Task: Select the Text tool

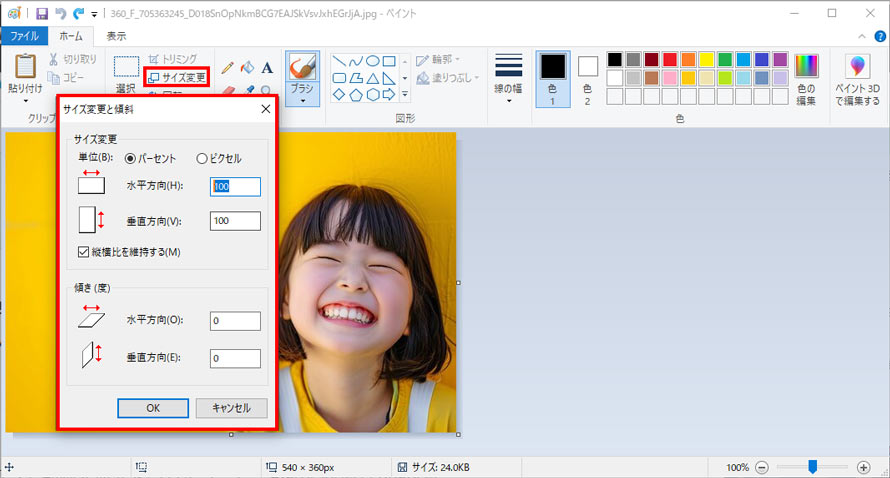Action: (x=267, y=68)
